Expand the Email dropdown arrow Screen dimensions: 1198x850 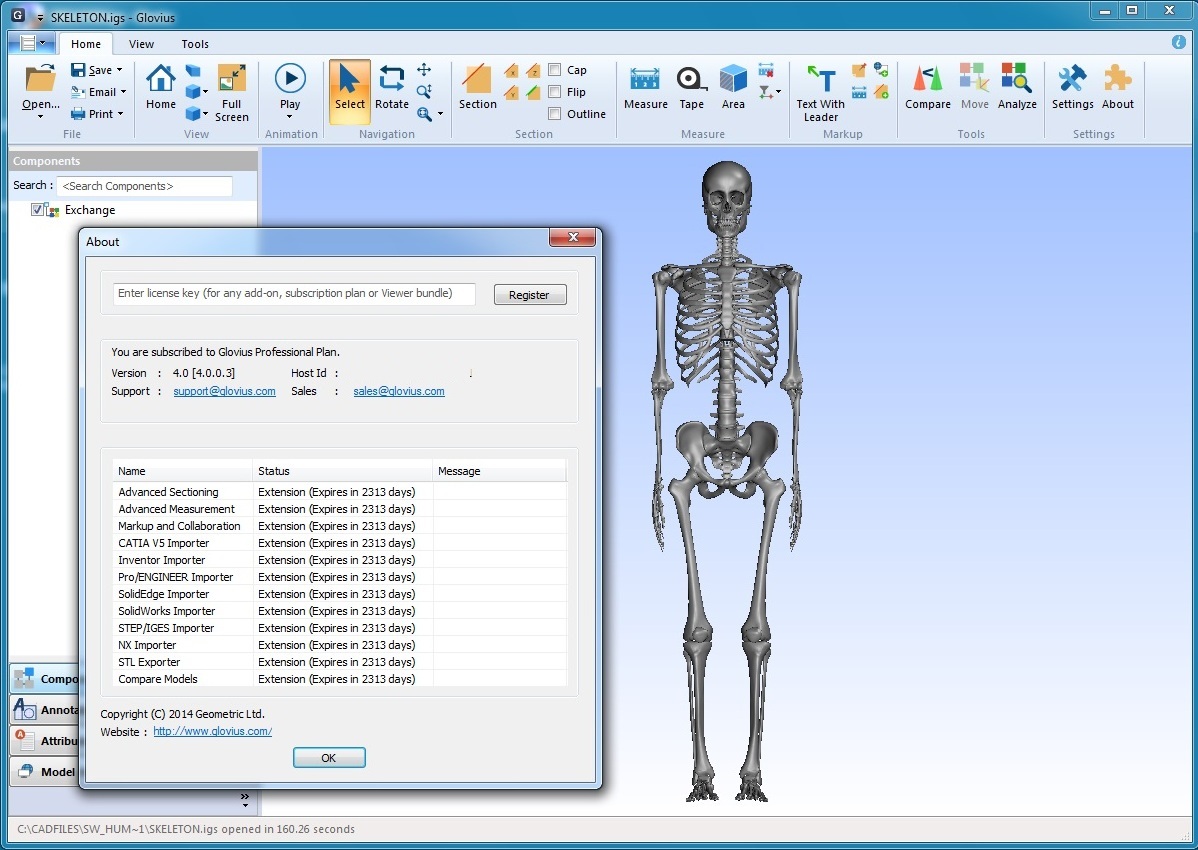tap(123, 92)
